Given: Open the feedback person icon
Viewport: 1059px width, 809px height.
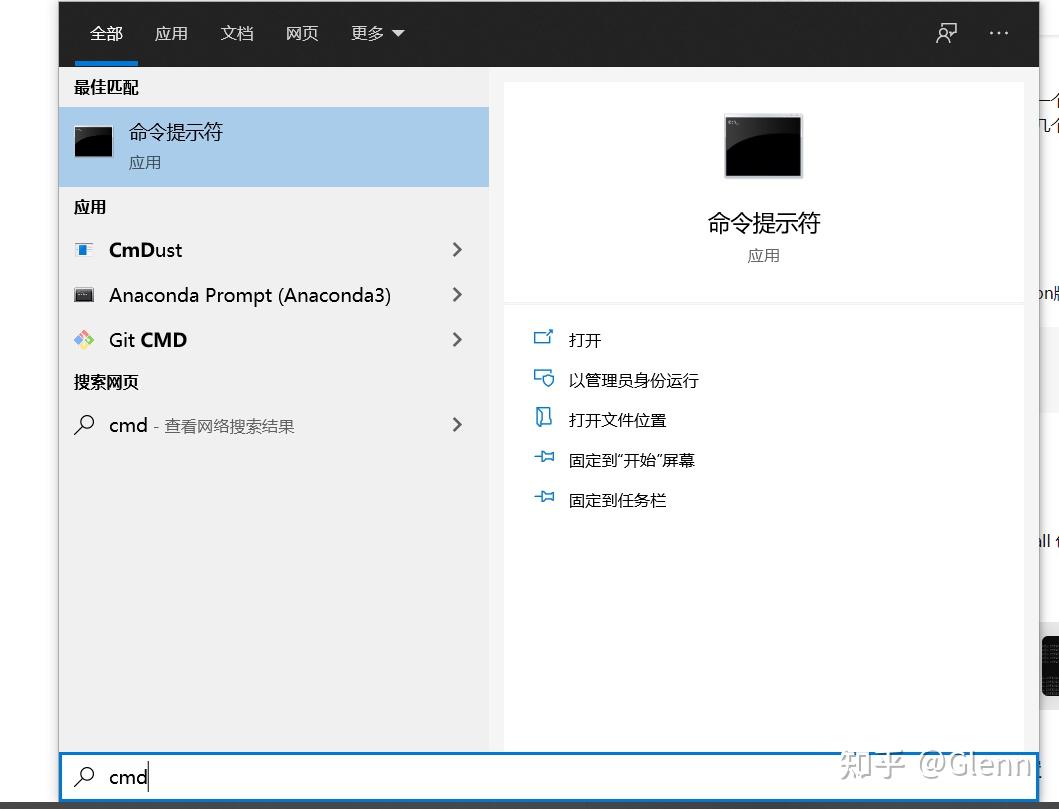Looking at the screenshot, I should (946, 33).
